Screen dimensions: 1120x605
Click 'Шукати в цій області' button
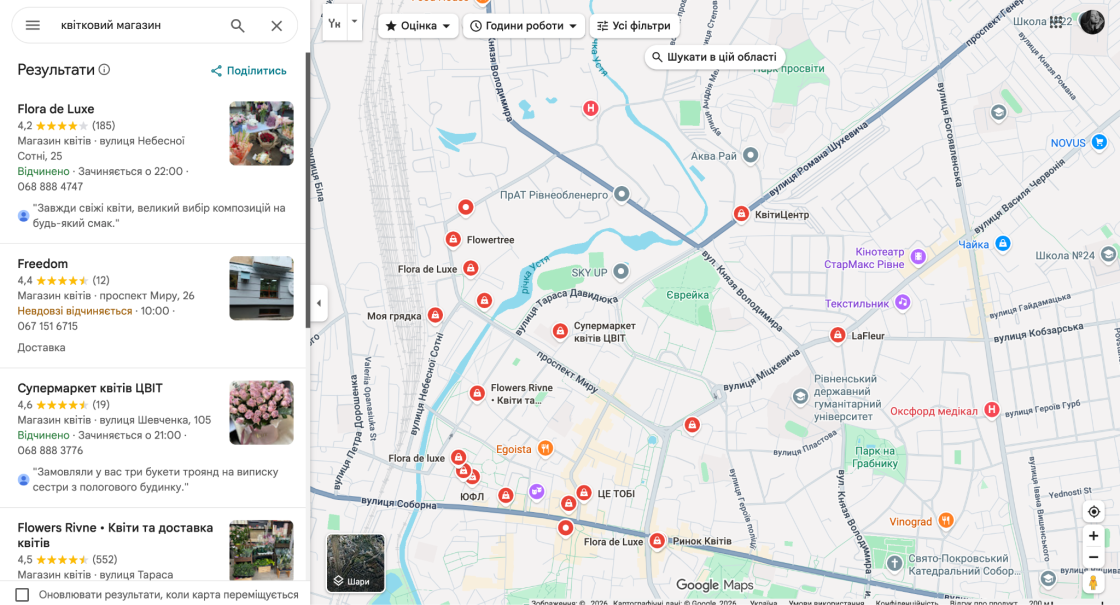coord(714,57)
